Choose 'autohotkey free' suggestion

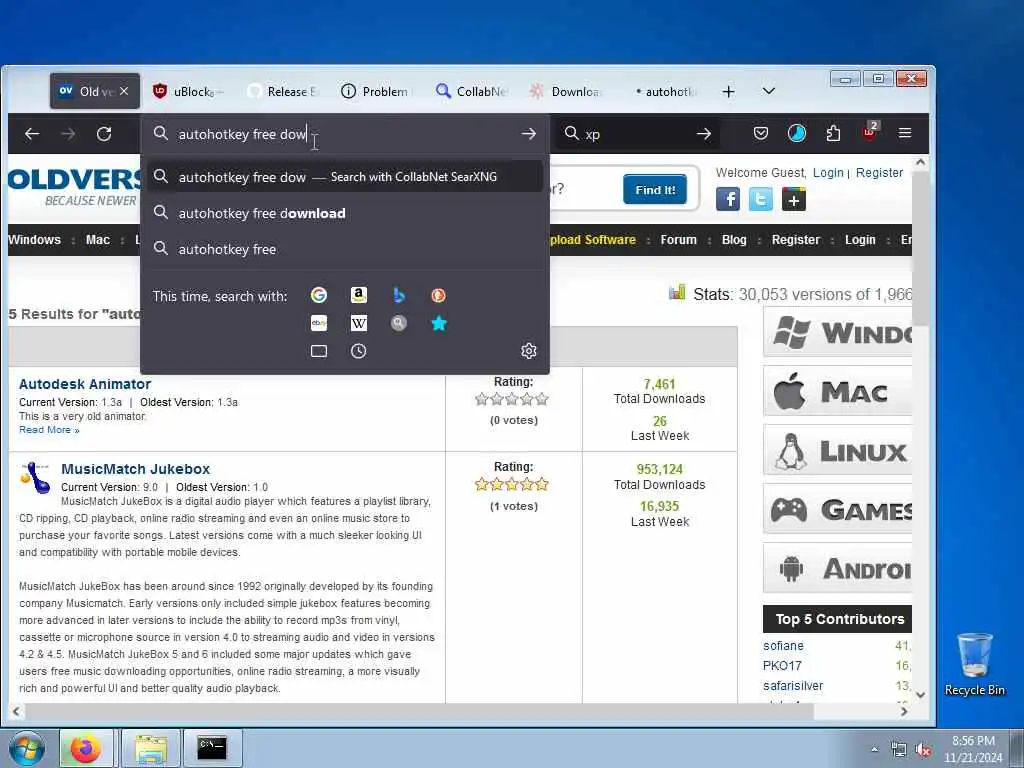[345, 249]
